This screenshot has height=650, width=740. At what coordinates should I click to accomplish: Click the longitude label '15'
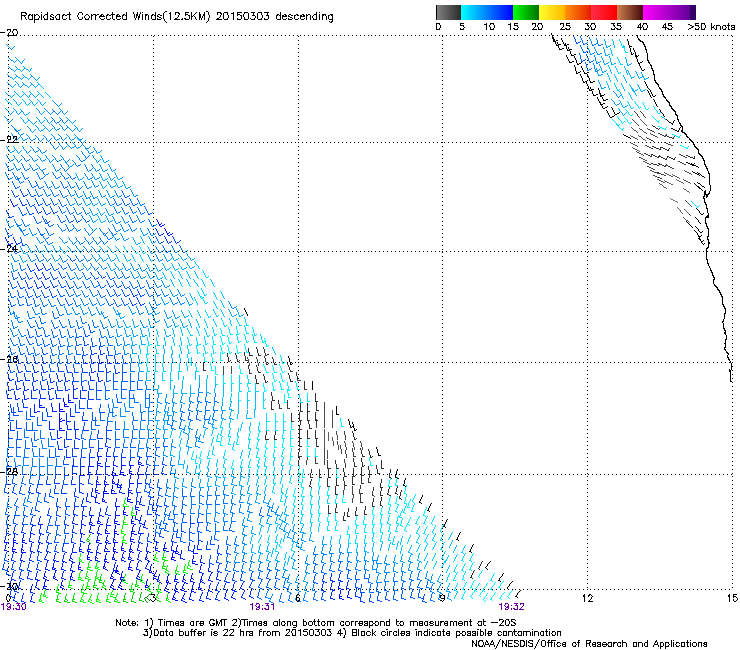tap(732, 598)
